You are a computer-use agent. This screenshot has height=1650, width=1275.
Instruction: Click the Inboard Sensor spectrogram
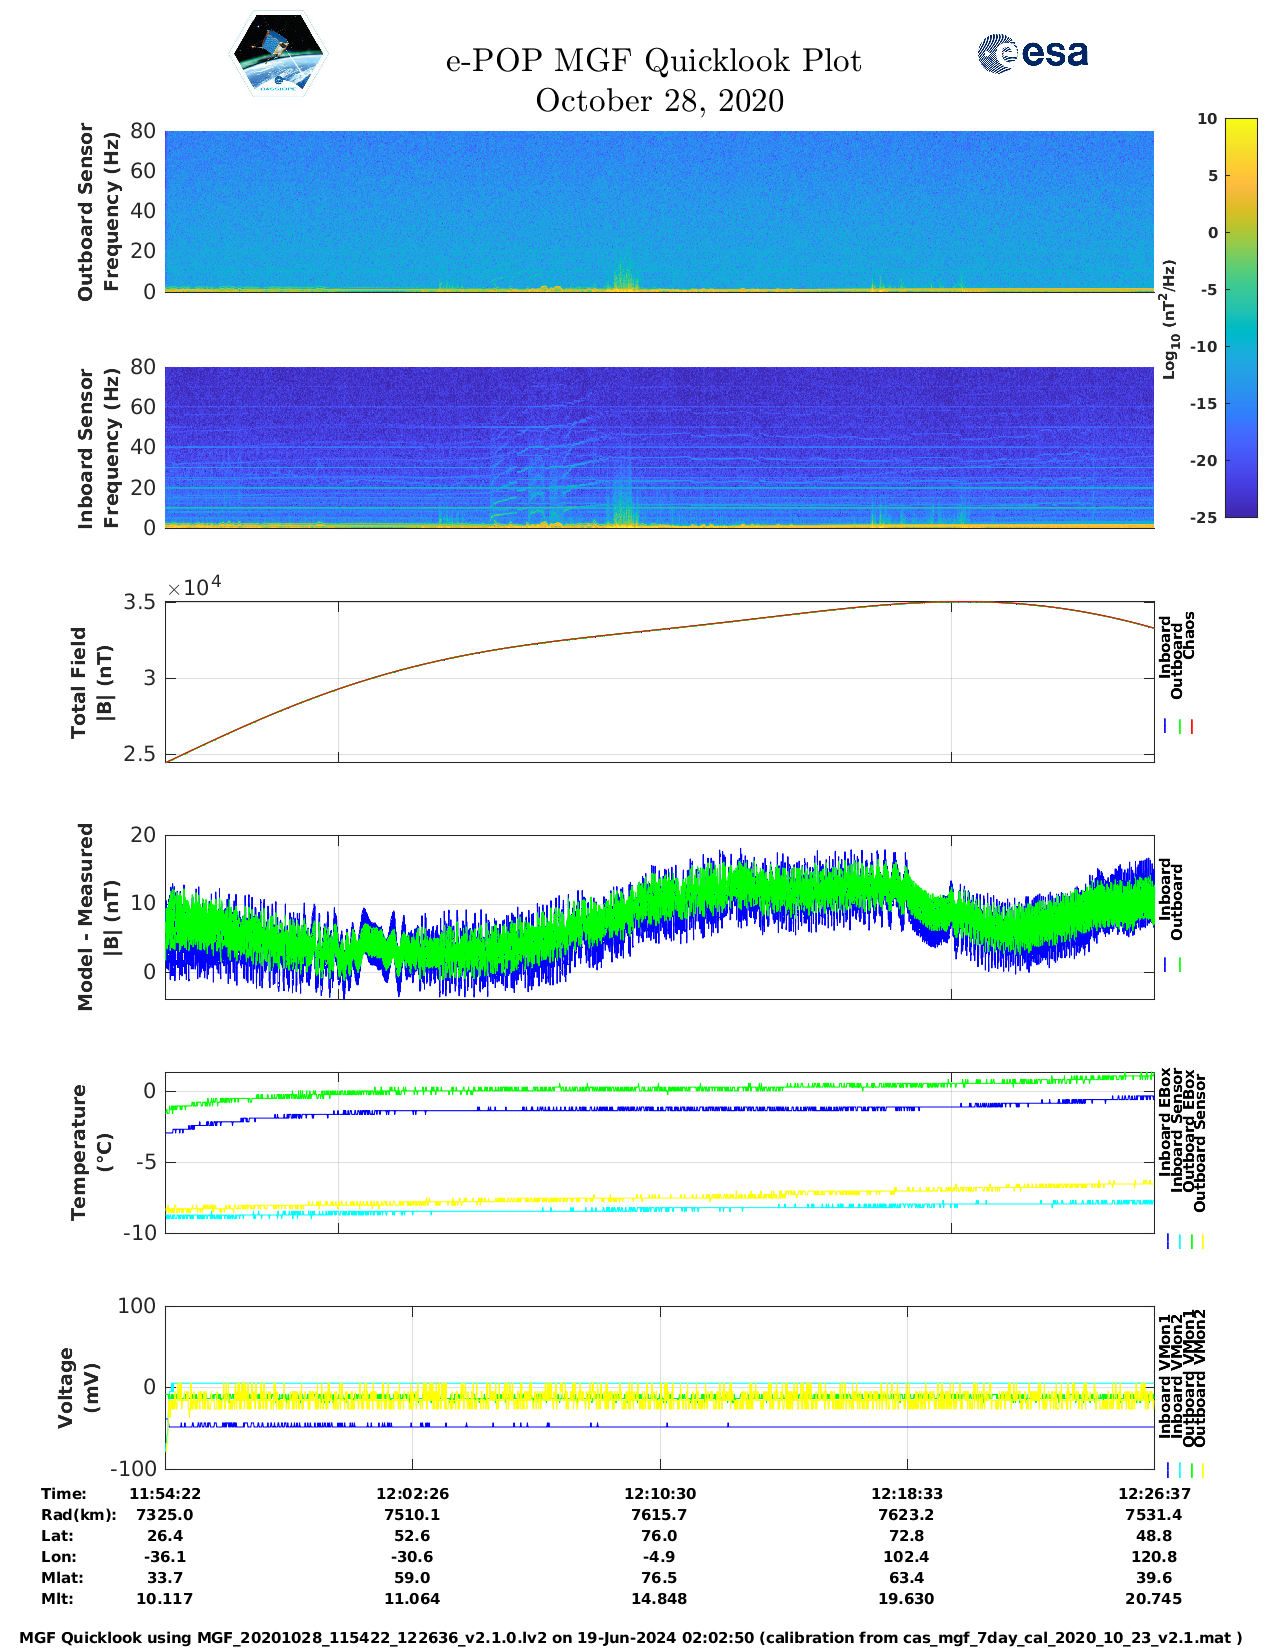tap(659, 447)
